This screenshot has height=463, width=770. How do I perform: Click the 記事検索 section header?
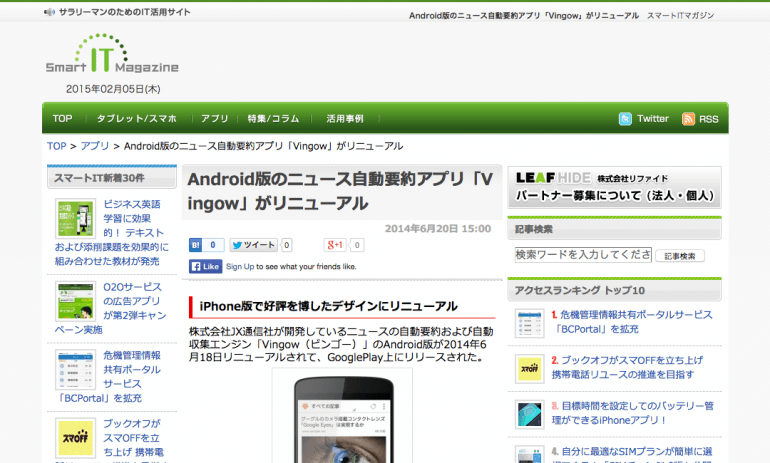(614, 229)
